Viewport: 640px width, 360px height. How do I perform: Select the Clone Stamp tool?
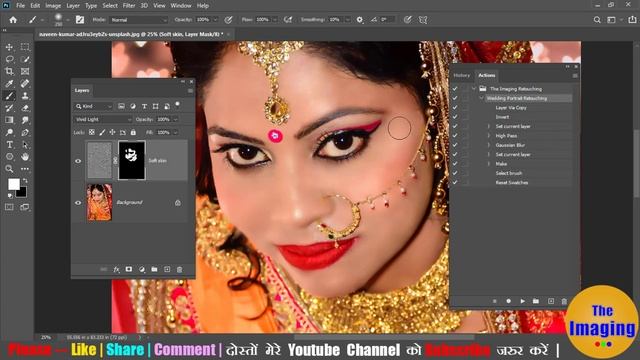pyautogui.click(x=25, y=96)
